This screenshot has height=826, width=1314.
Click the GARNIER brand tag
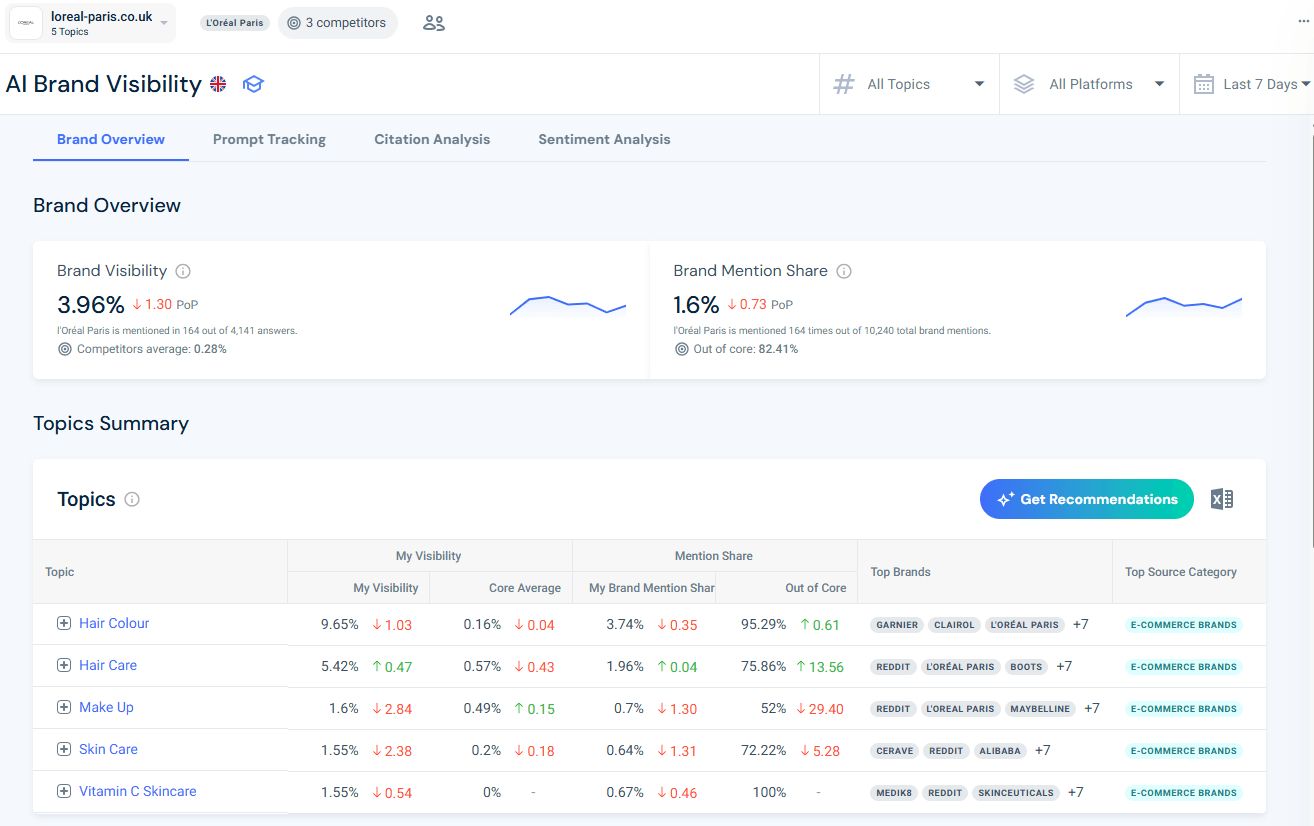(896, 625)
